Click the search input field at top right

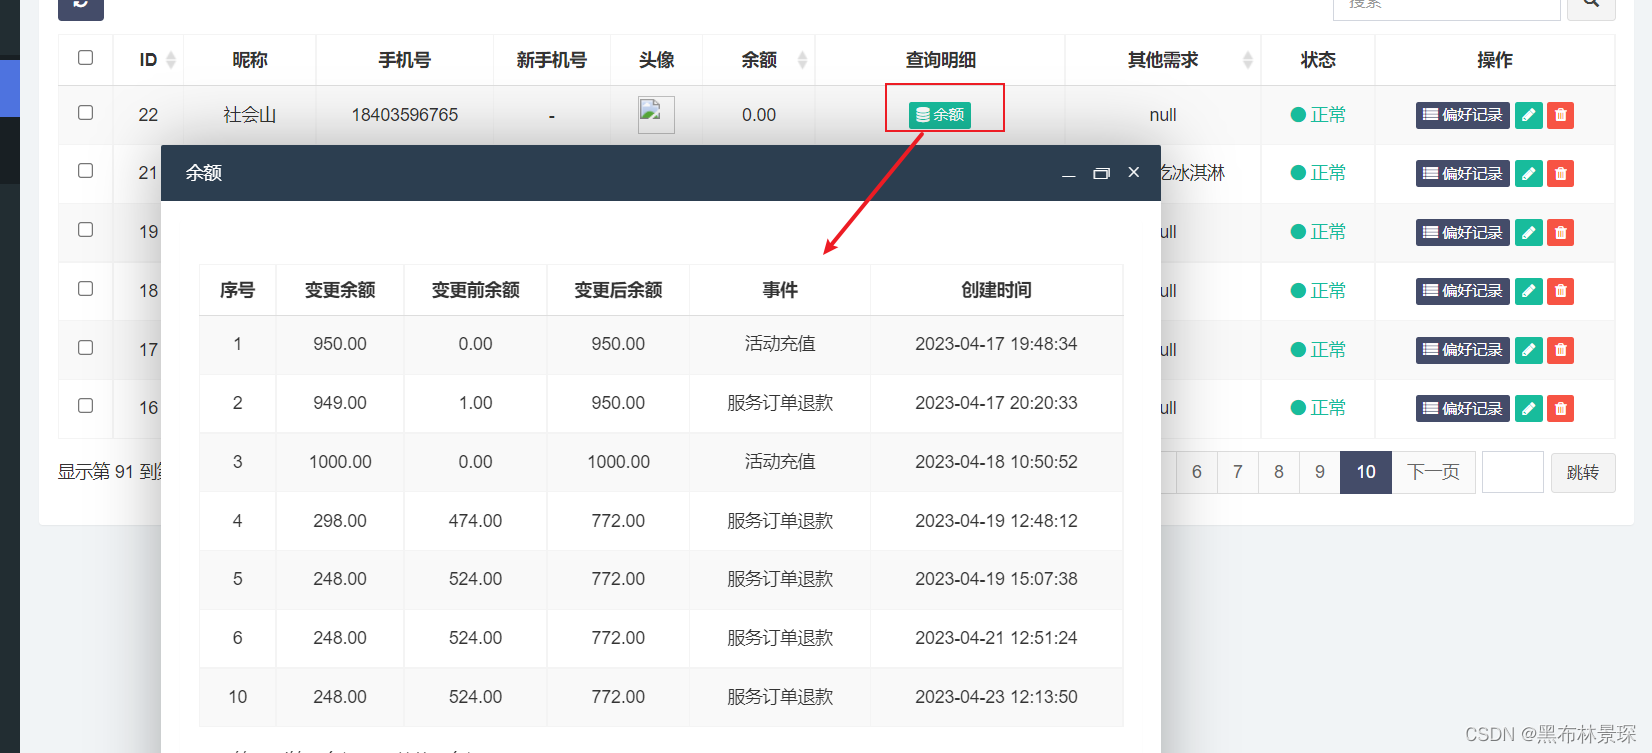coord(1447,8)
